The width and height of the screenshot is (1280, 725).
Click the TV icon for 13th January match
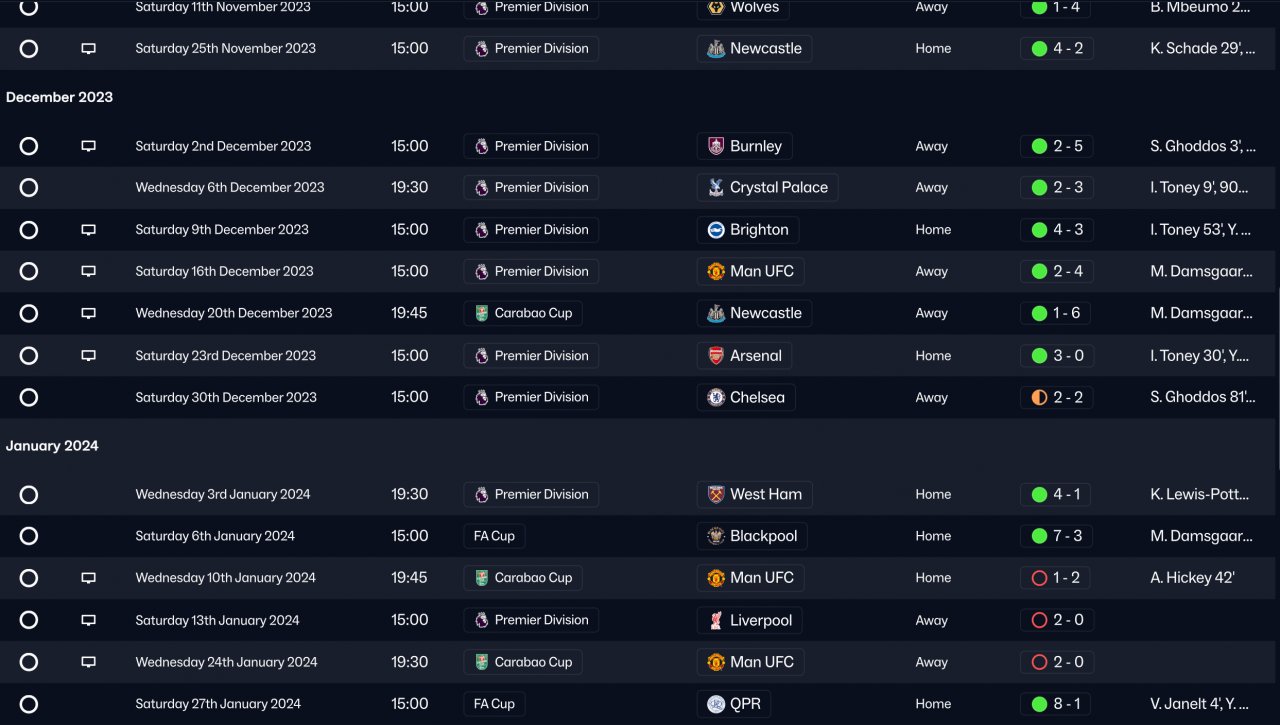tap(88, 620)
